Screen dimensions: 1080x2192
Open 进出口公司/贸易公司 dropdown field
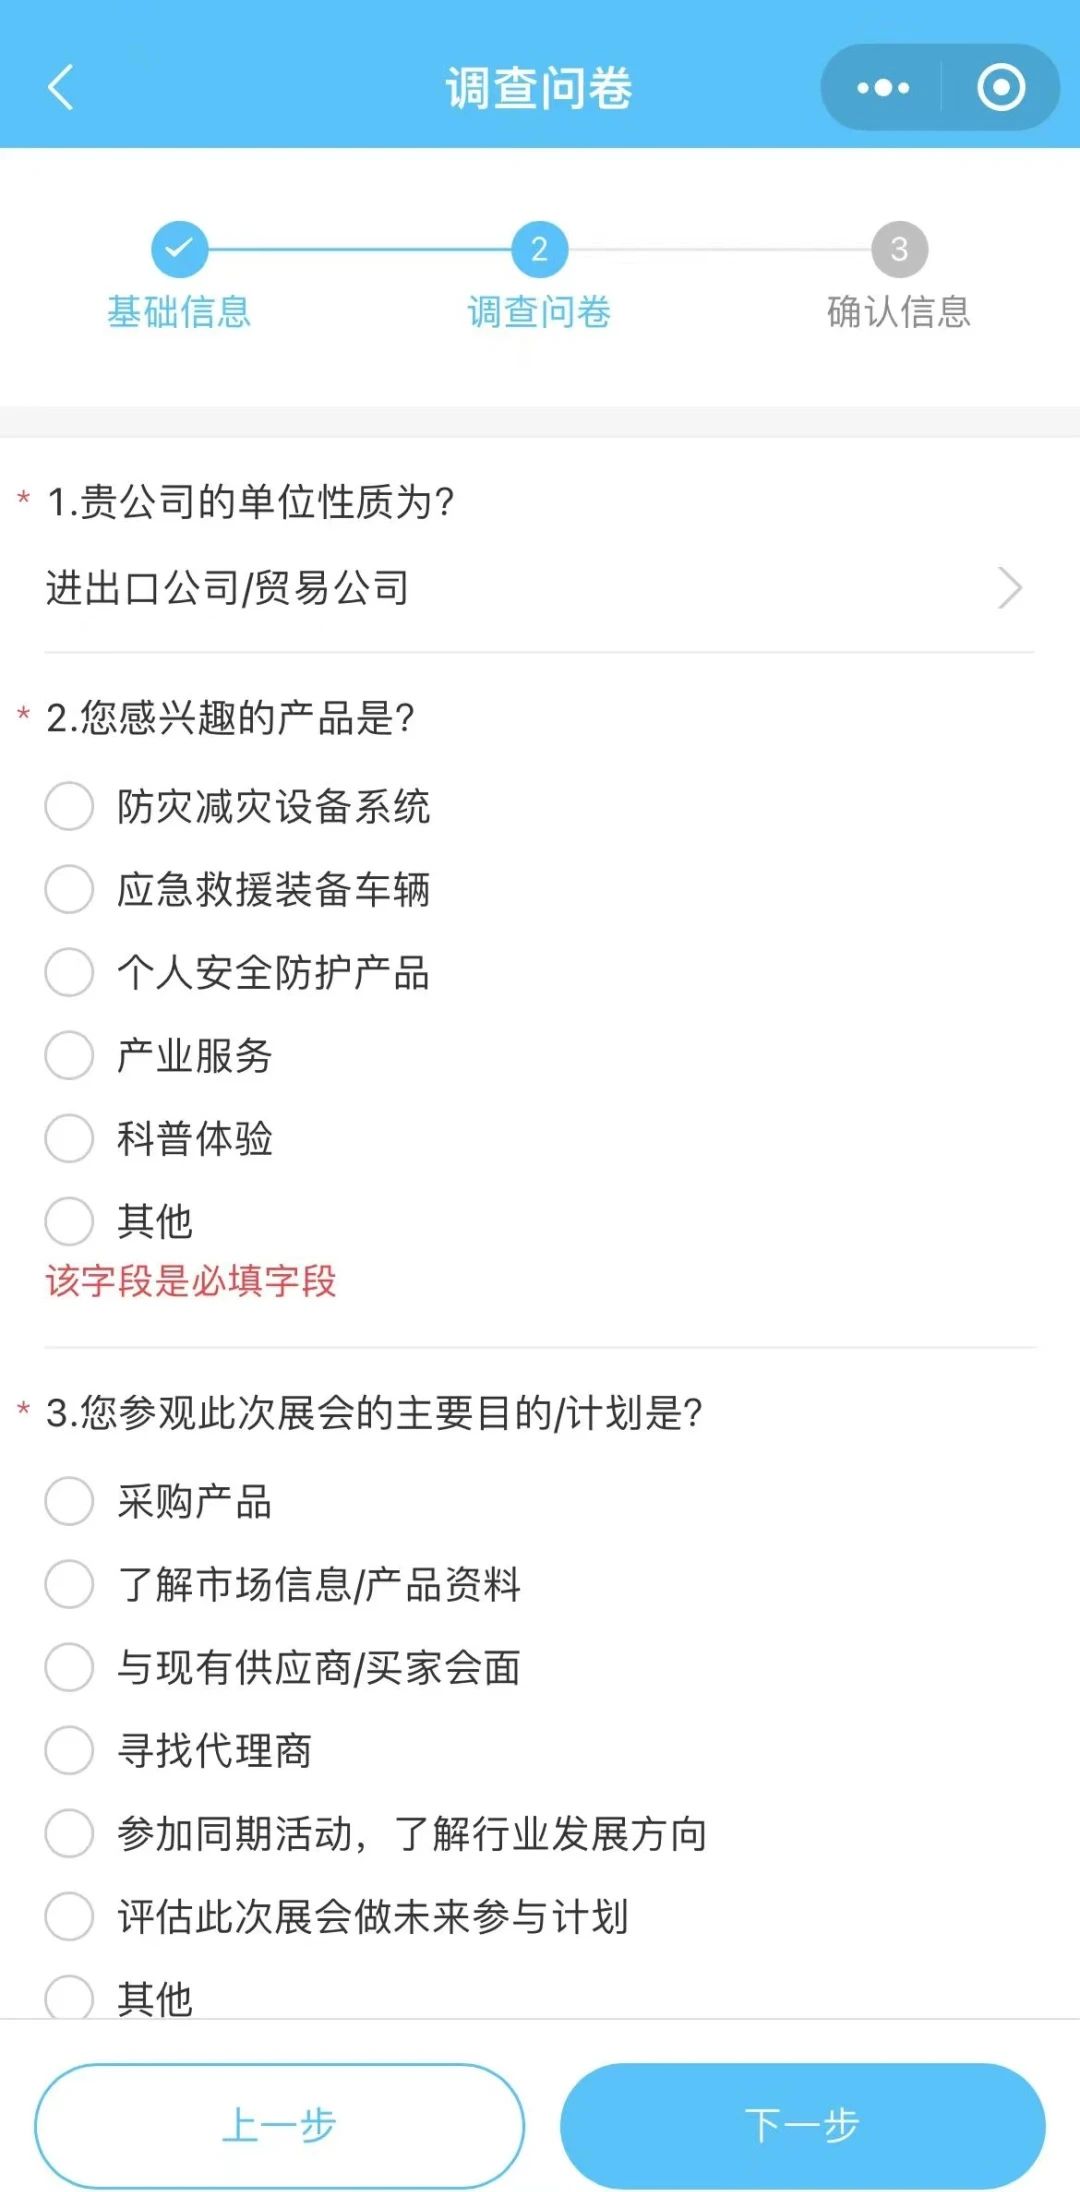[x=540, y=588]
